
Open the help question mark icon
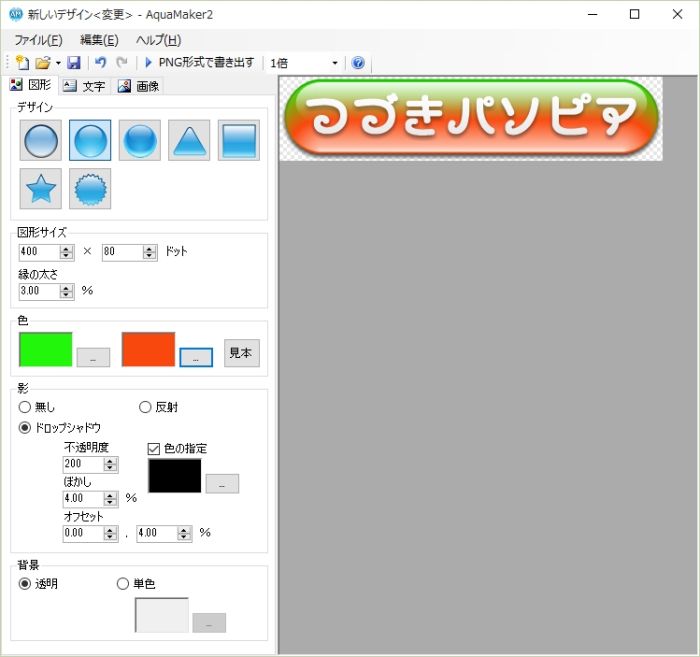[x=358, y=63]
